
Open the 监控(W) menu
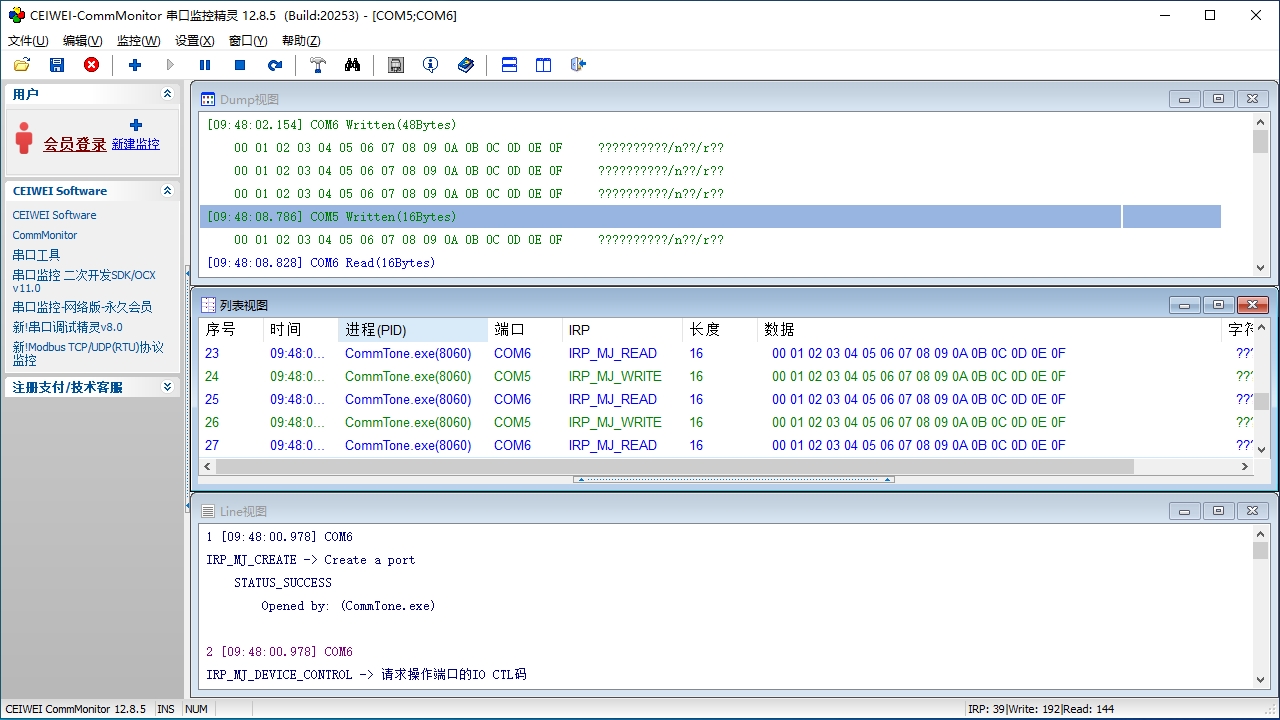(x=138, y=41)
